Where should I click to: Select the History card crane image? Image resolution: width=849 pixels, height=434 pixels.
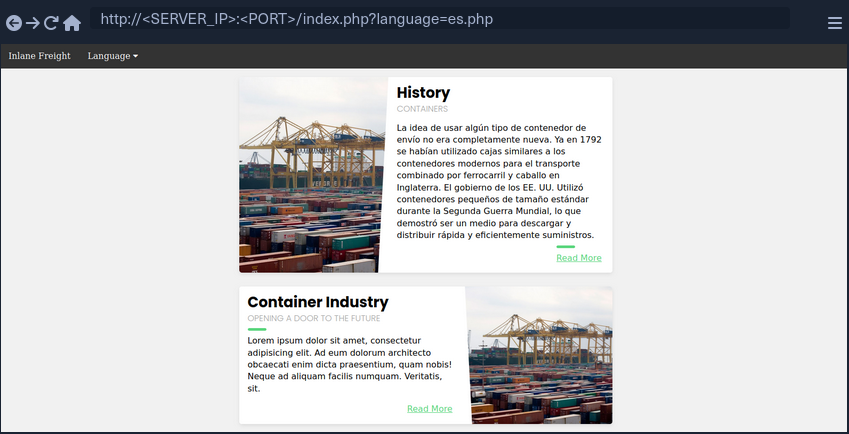pyautogui.click(x=311, y=175)
